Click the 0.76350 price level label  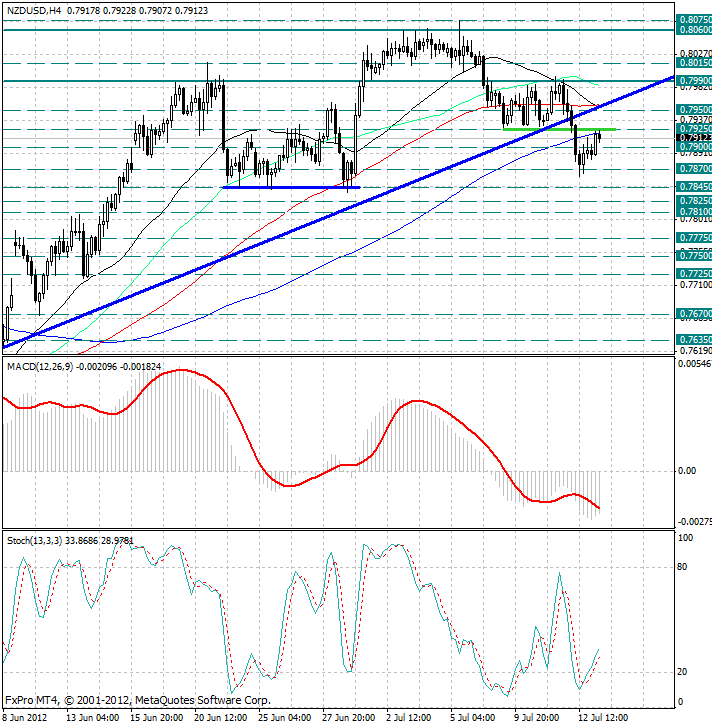(x=694, y=340)
